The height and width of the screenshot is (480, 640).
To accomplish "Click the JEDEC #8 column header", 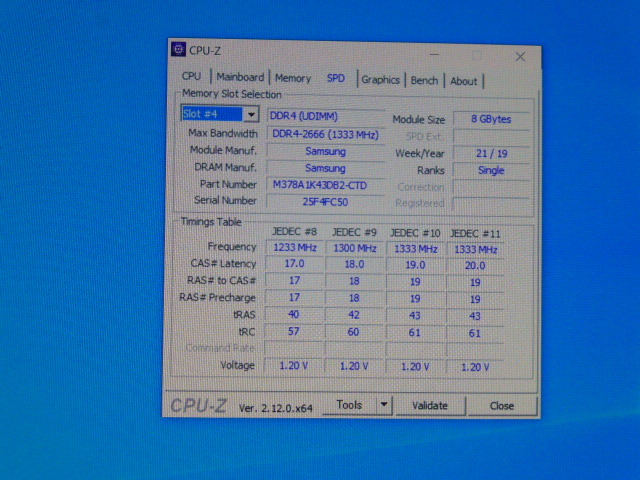I will click(x=294, y=231).
